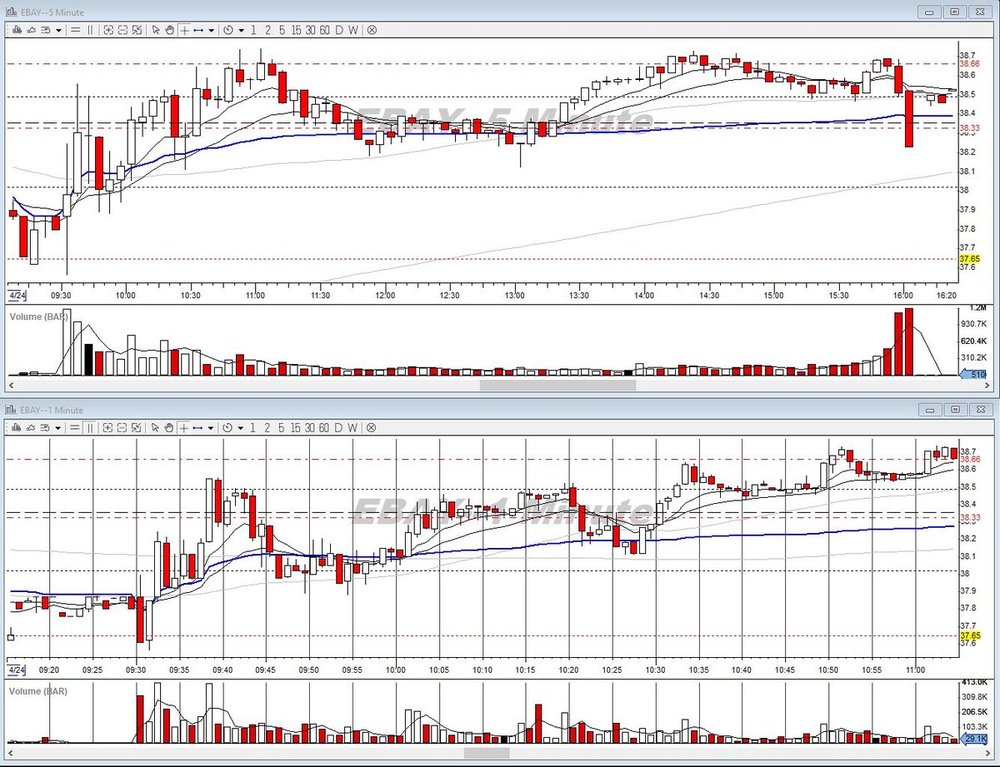Click the chart settings list icon in 5 Minute toolbar
Image resolution: width=1000 pixels, height=767 pixels.
tap(45, 30)
